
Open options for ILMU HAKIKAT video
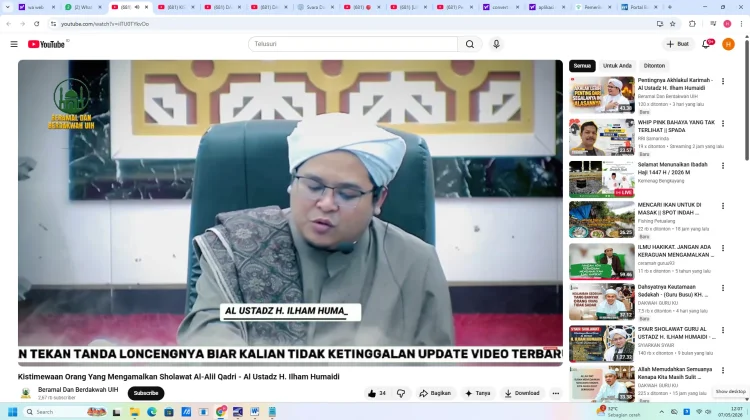(723, 248)
